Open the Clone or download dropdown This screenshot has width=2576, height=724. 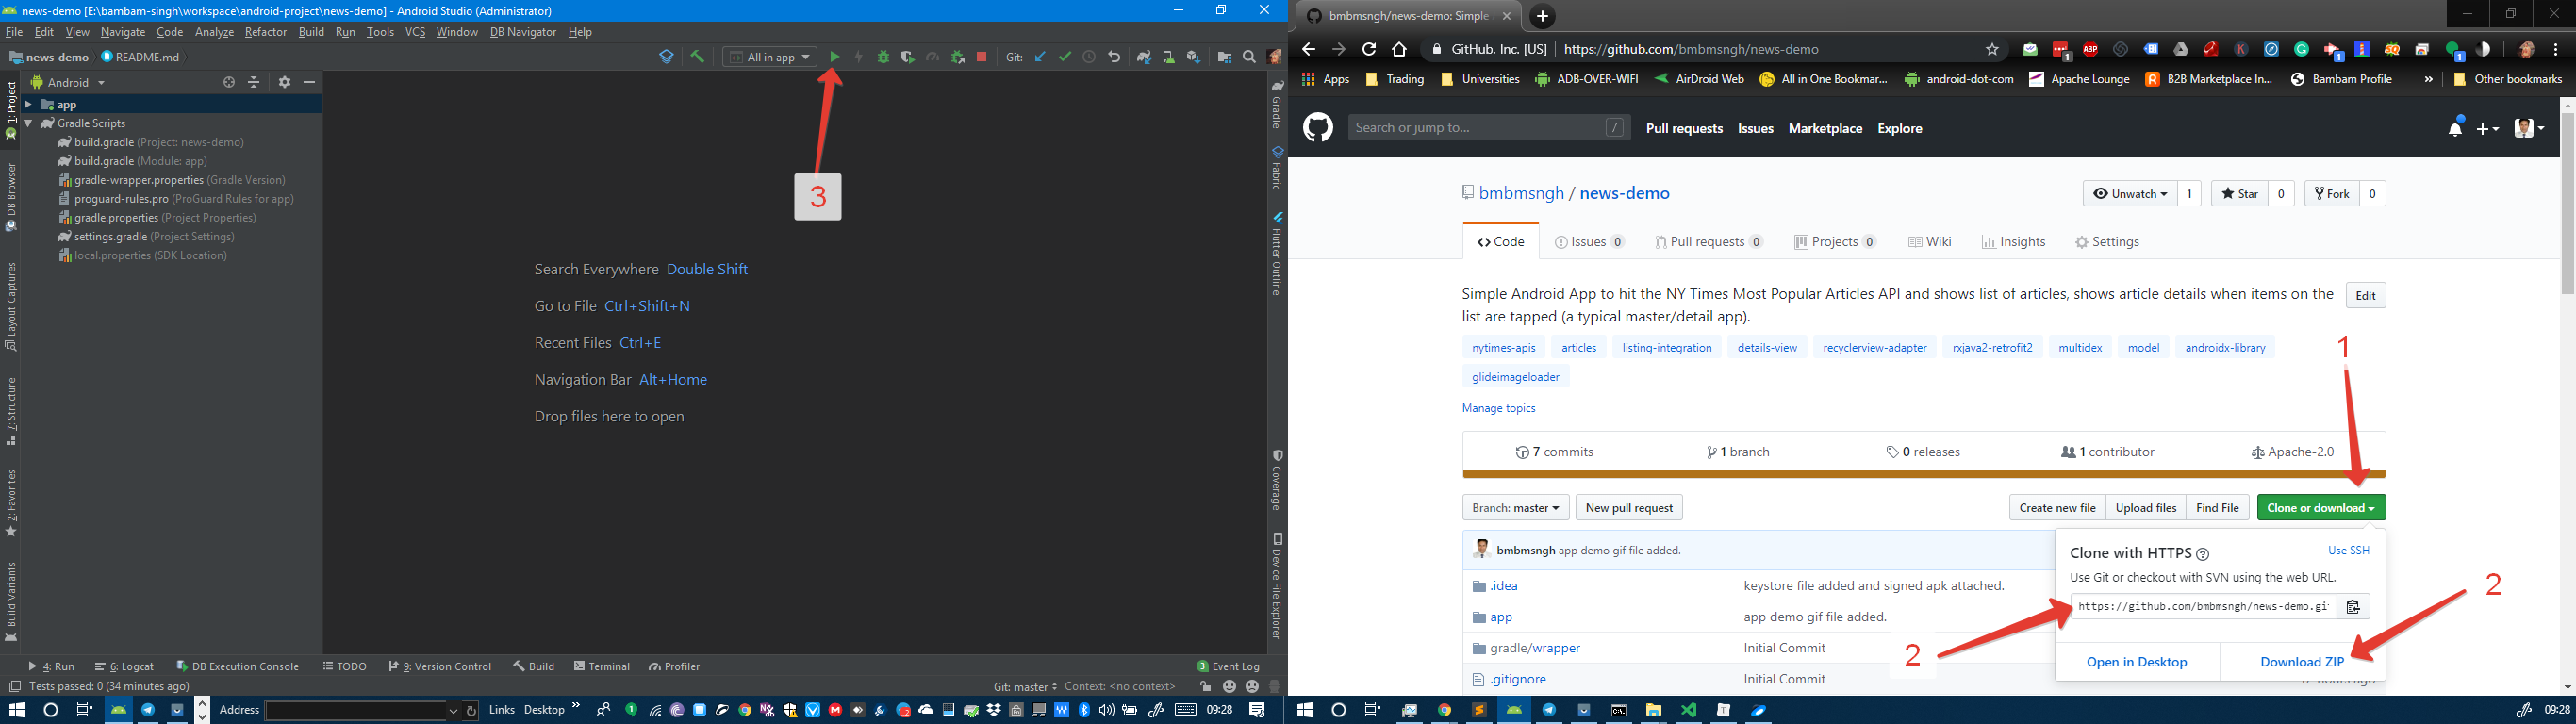pyautogui.click(x=2320, y=508)
